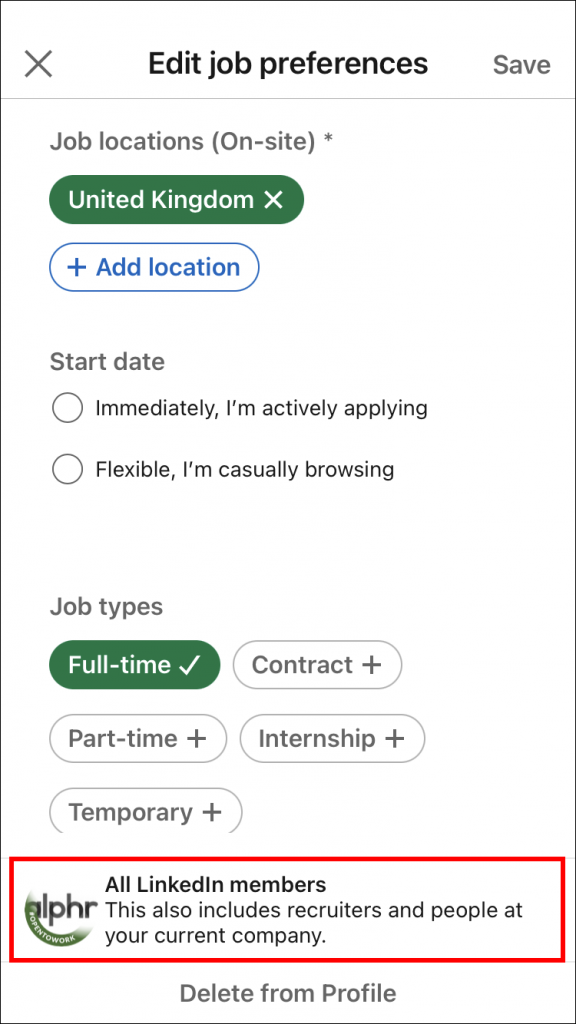The image size is (576, 1024).
Task: Select the United Kingdom location chip
Action: pyautogui.click(x=160, y=199)
